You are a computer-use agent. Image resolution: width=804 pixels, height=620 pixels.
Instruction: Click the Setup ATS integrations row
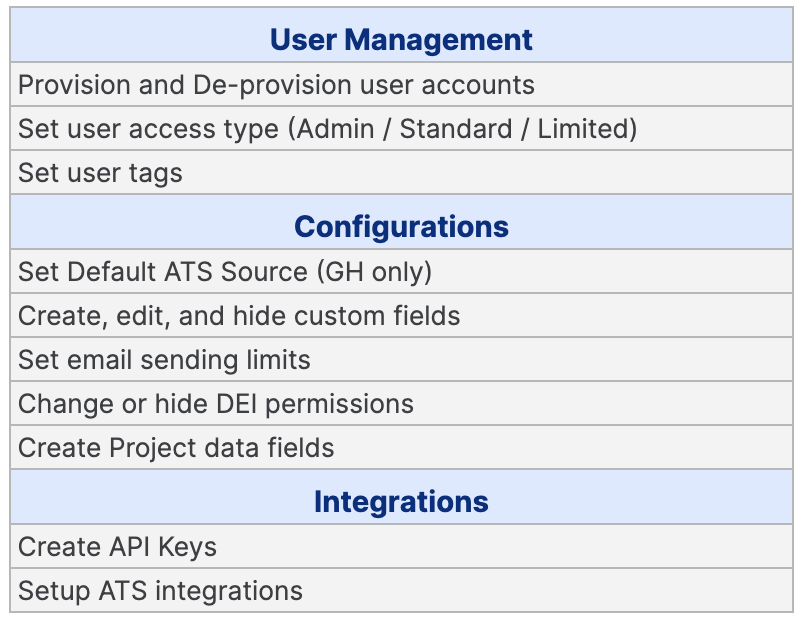point(401,590)
